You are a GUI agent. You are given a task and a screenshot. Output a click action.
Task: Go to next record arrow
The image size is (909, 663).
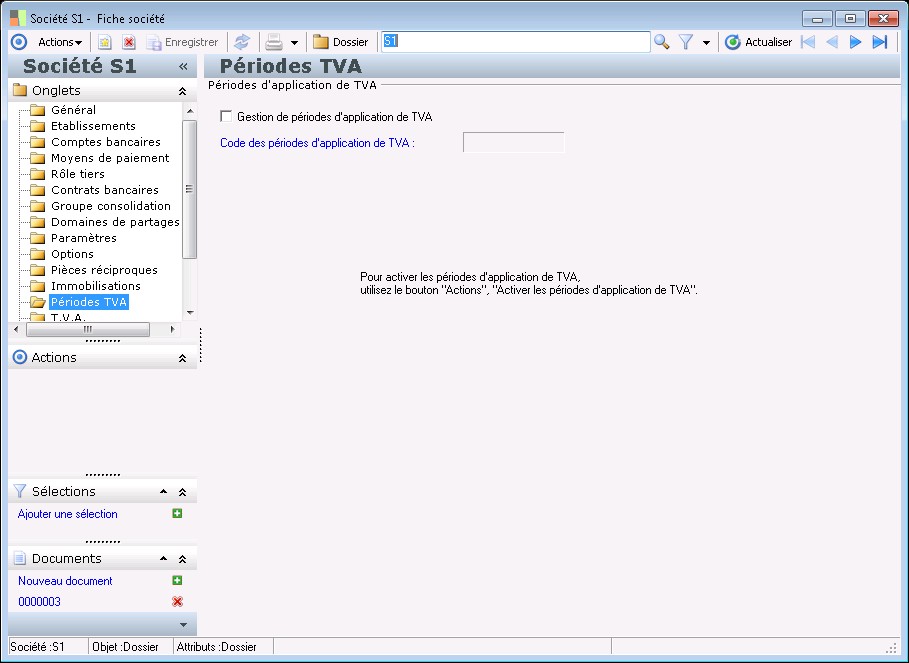pos(855,42)
